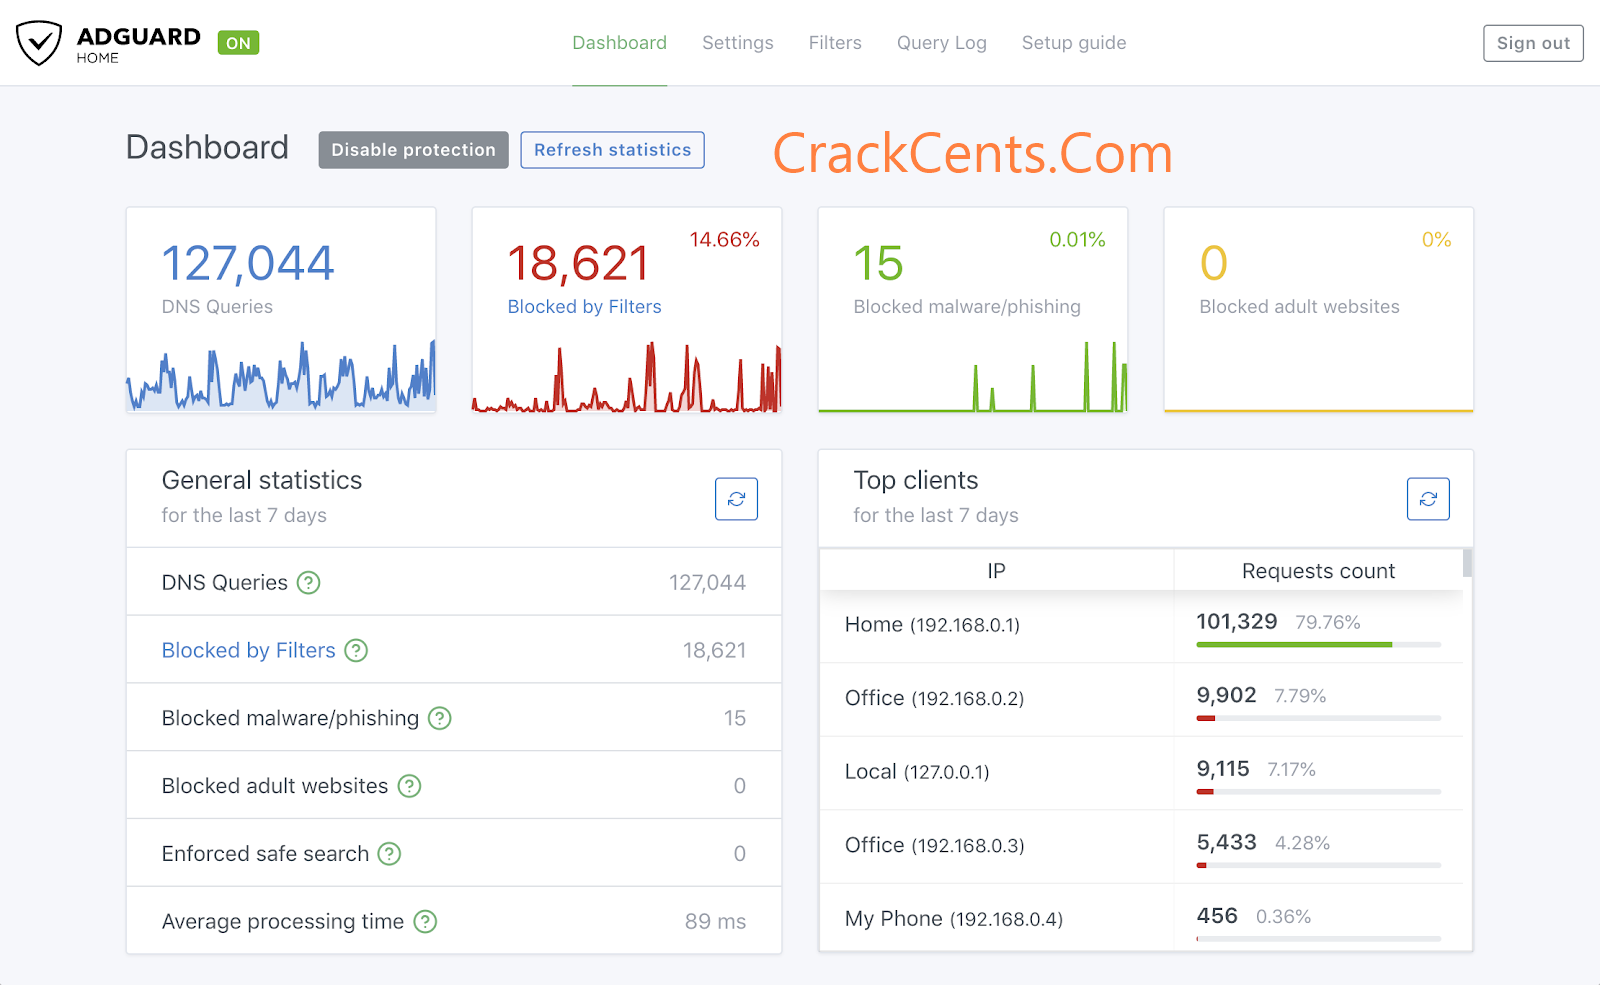Select the Office (192.168.0.2) client row

point(1141,699)
